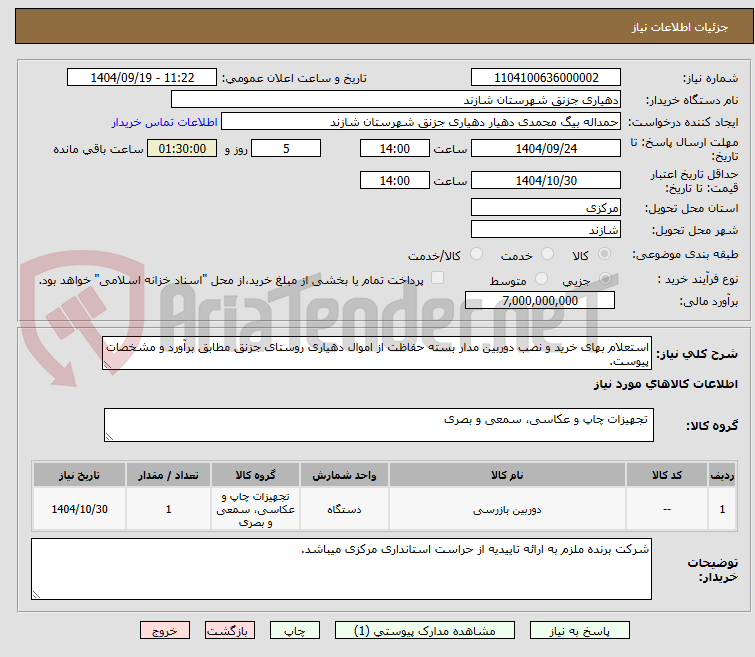Viewport: 755px width, 657px height.
Task: Click the چاپ print button
Action: (295, 631)
